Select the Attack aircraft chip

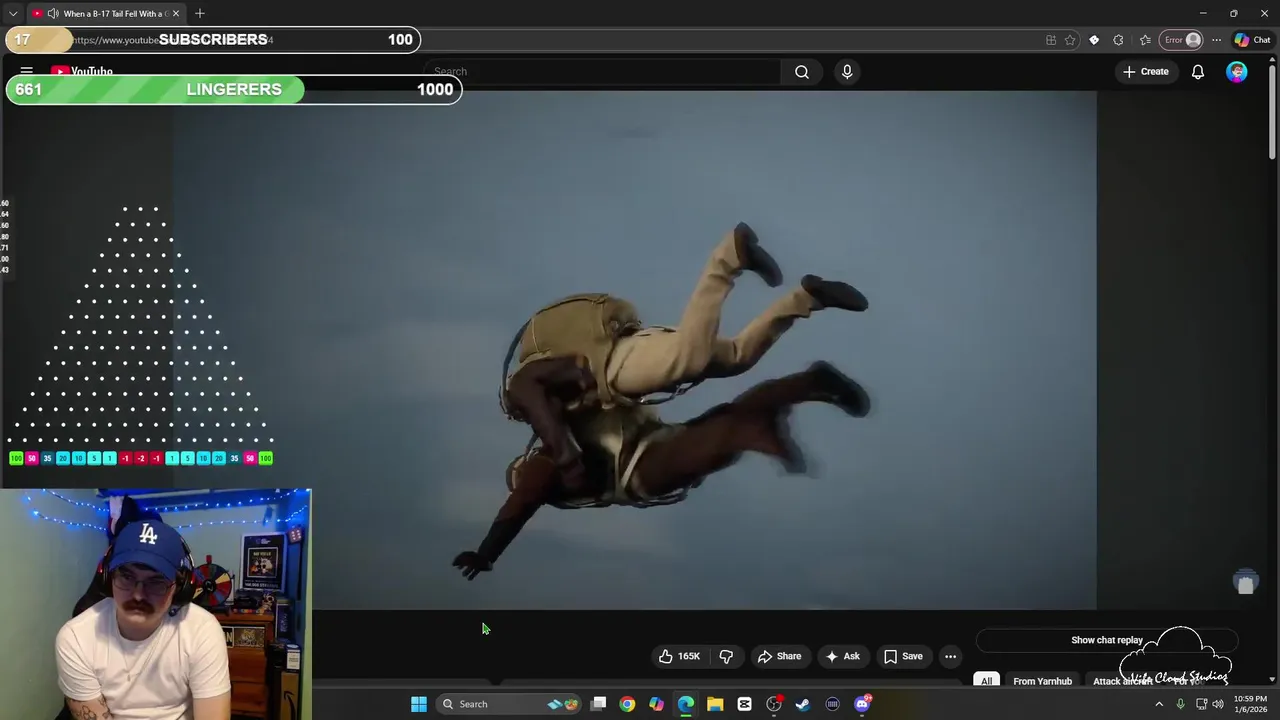pyautogui.click(x=1123, y=681)
